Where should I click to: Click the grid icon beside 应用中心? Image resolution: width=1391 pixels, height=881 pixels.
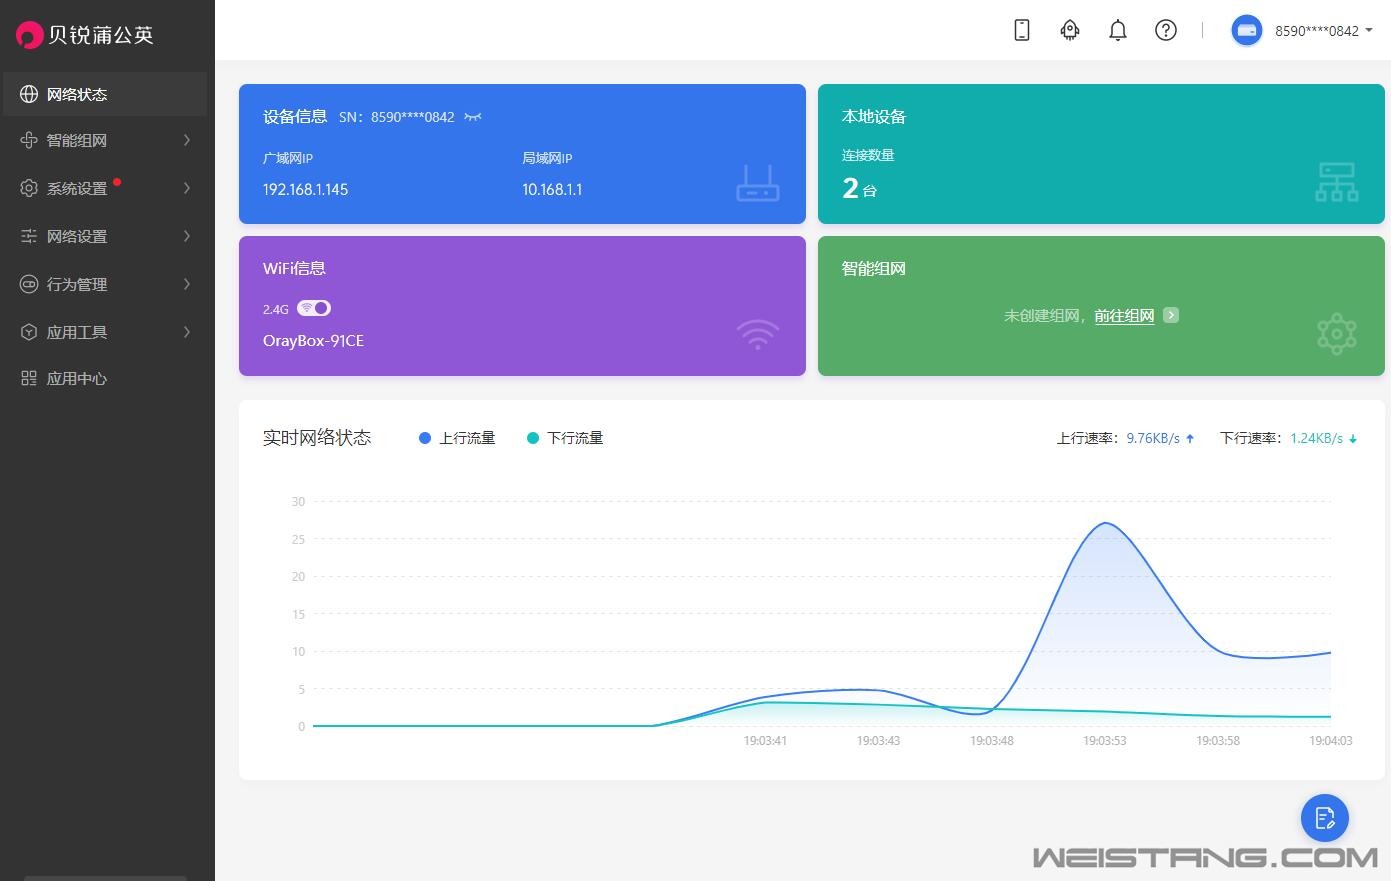coord(29,378)
